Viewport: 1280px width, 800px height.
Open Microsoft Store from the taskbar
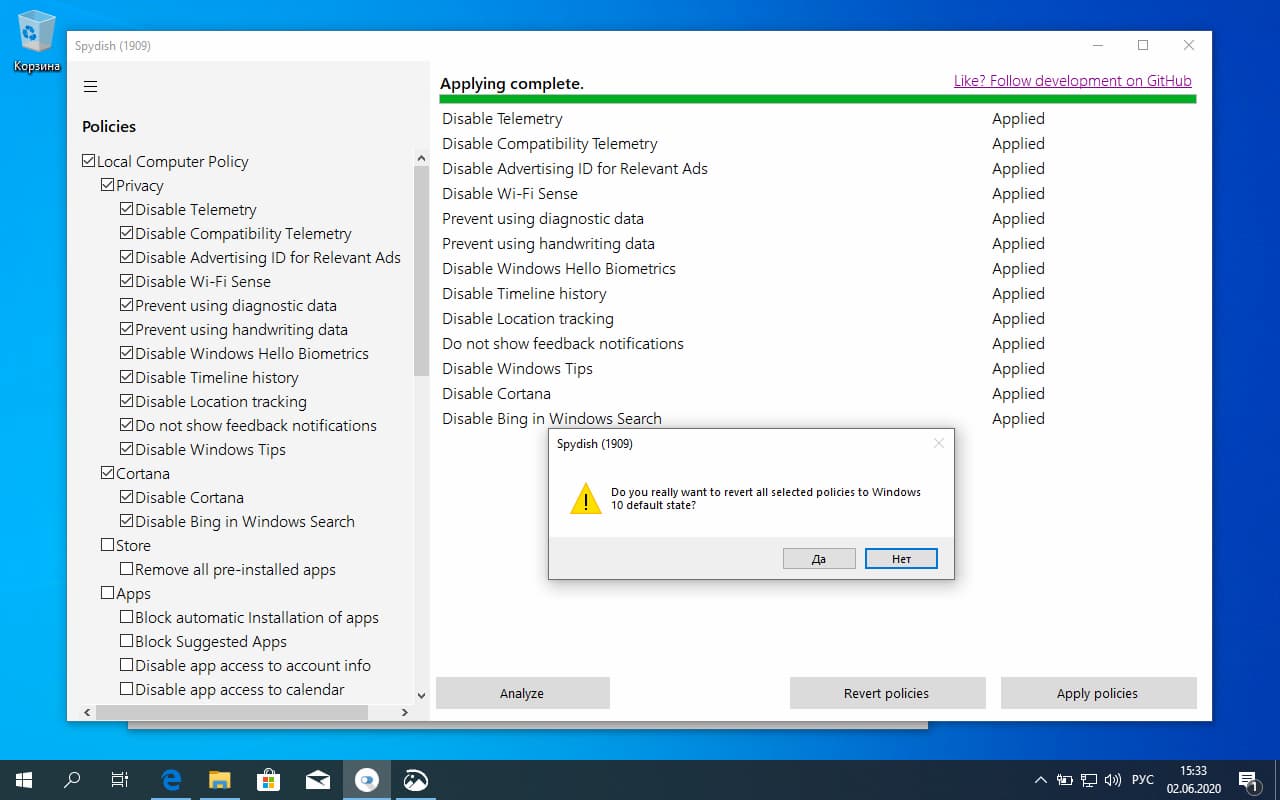coord(269,780)
